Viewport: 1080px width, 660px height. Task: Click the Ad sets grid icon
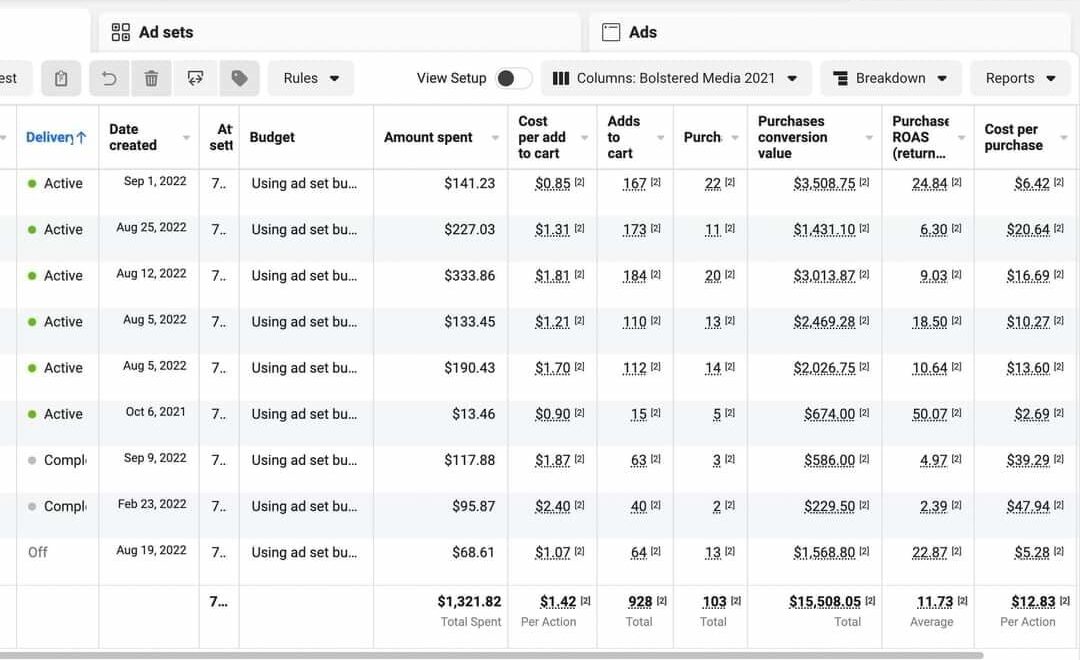coord(121,32)
